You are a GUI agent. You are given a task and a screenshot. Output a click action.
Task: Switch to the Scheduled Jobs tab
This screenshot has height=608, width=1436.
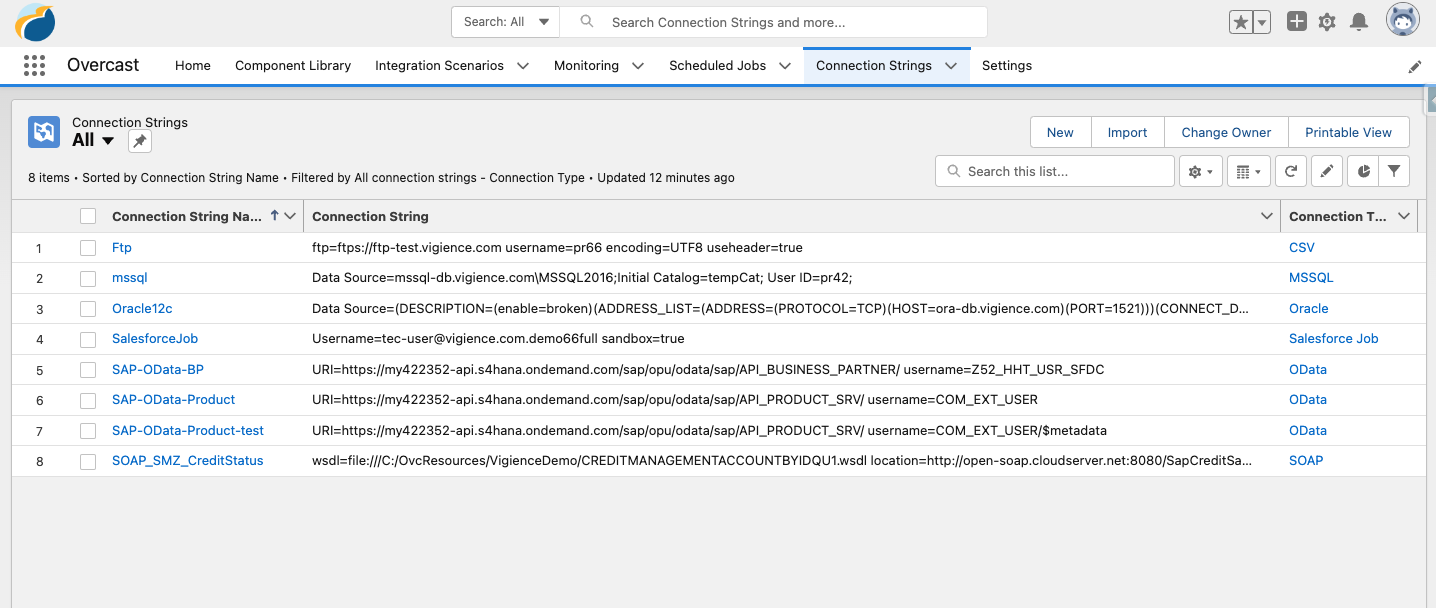pos(717,66)
